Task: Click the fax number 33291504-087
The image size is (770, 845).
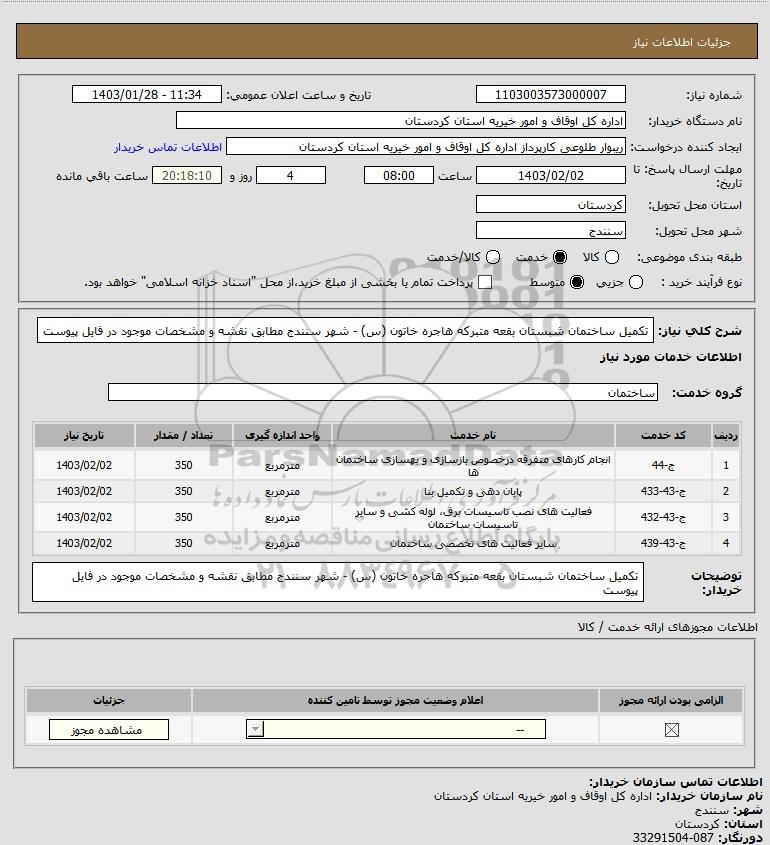Action: click(x=673, y=837)
